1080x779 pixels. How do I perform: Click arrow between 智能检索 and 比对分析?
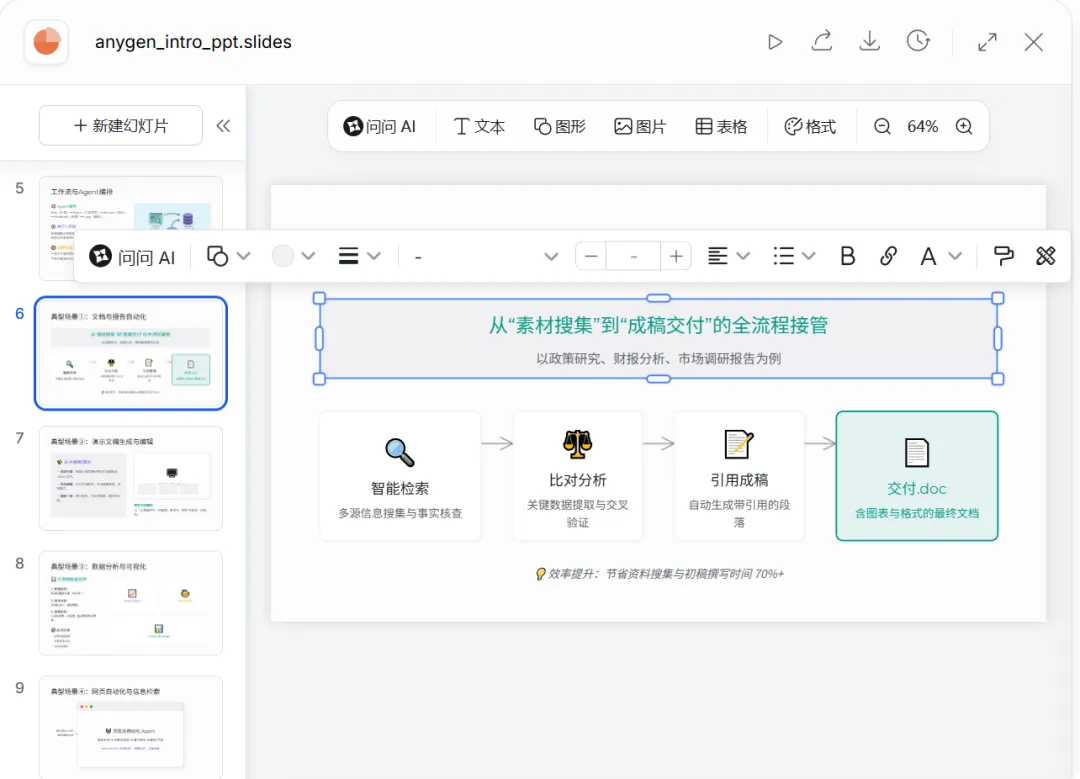(497, 444)
